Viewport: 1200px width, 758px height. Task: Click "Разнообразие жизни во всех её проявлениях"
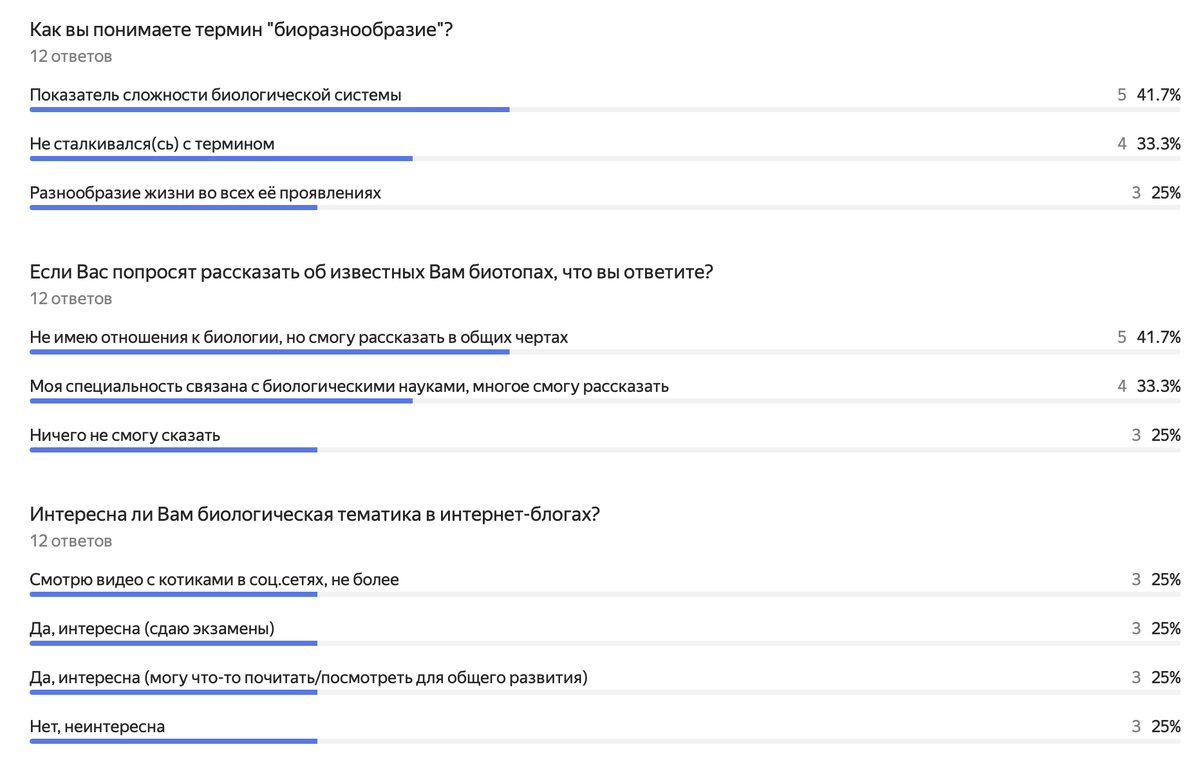(205, 192)
